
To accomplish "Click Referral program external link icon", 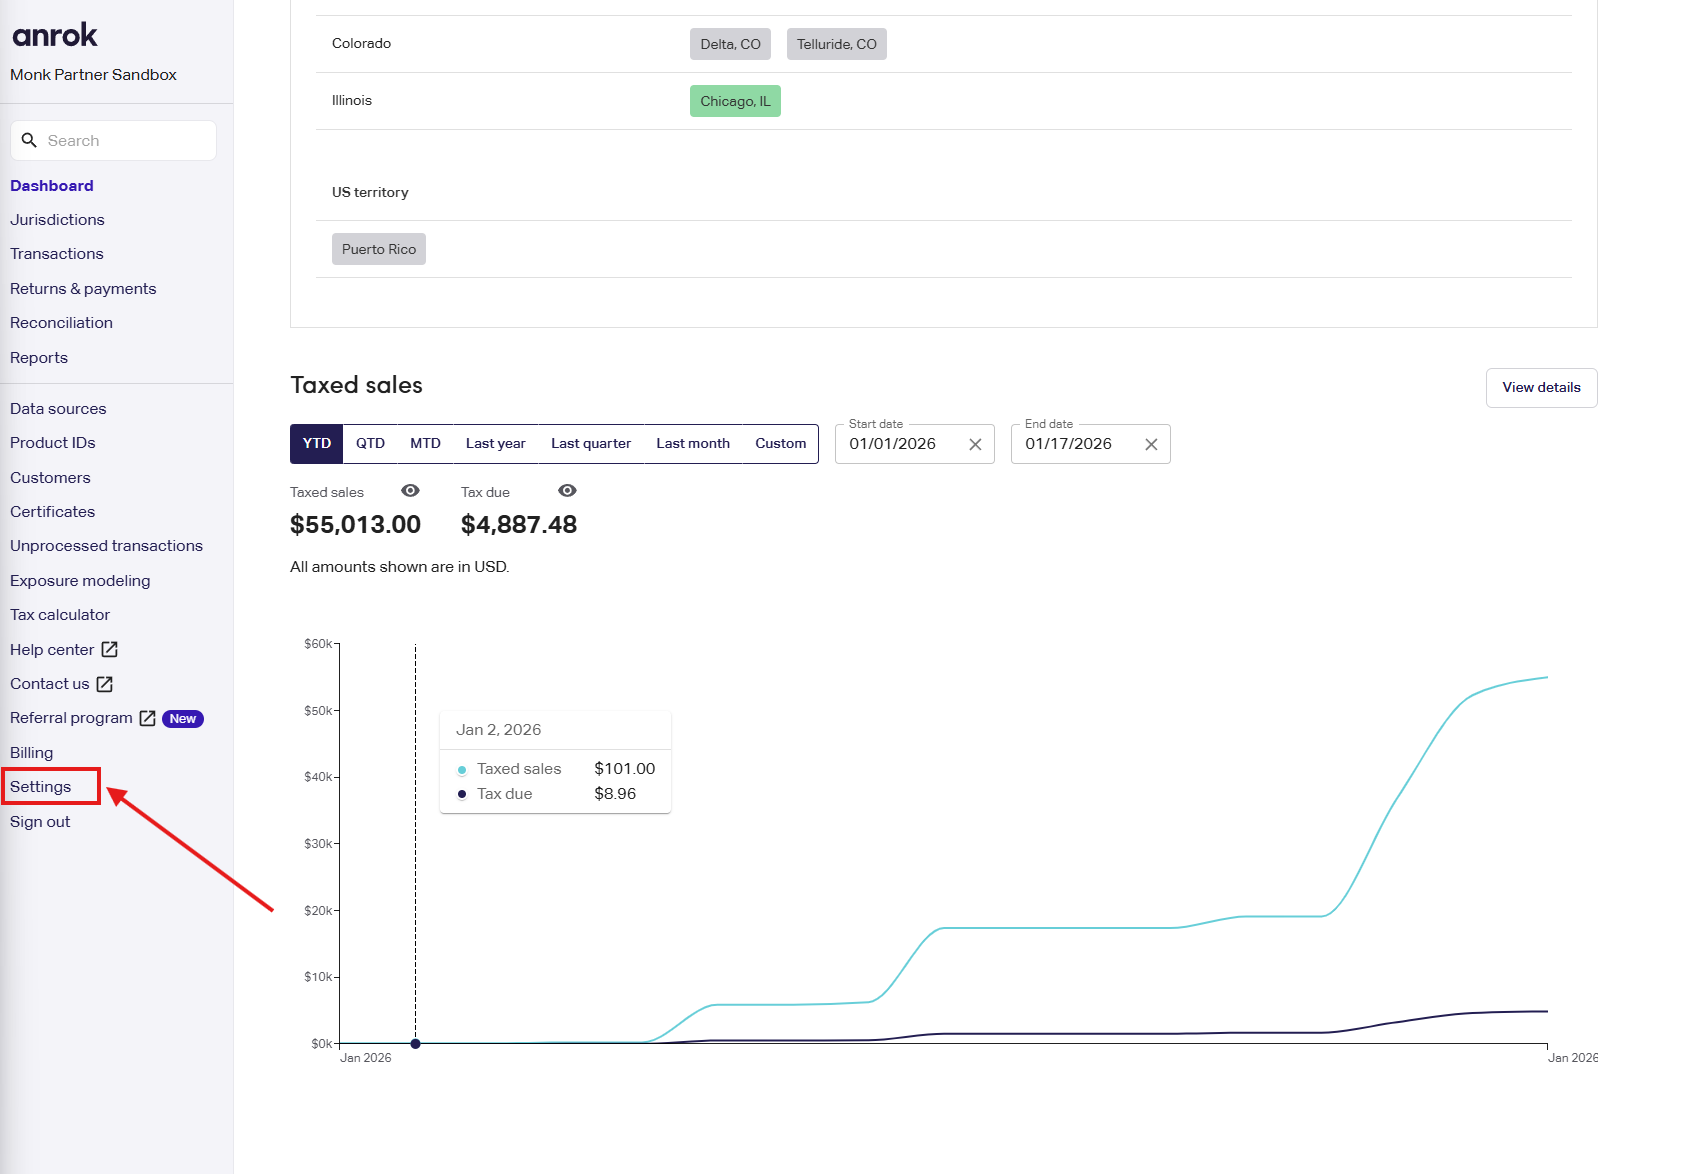I will coord(147,718).
